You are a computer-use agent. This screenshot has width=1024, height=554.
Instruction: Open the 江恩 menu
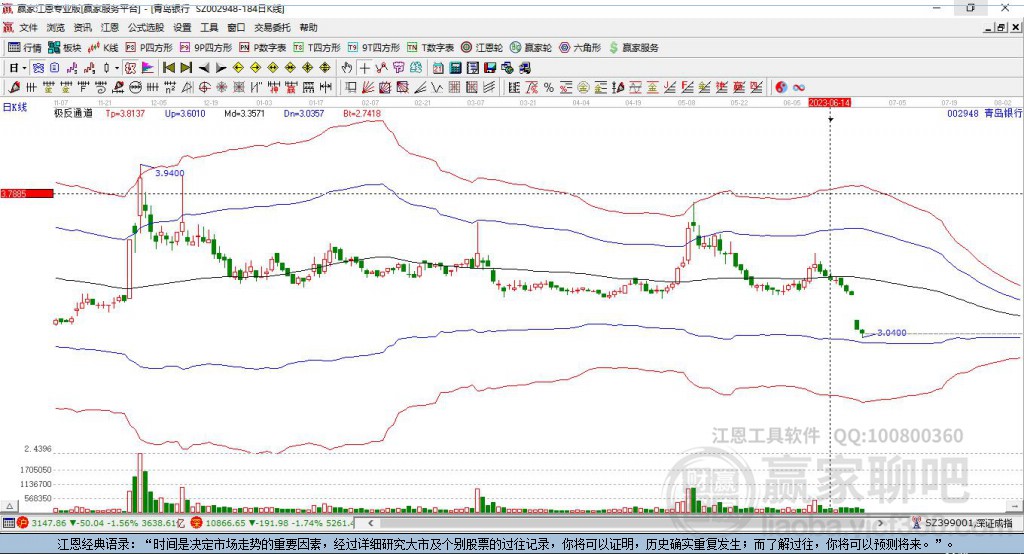[x=110, y=27]
